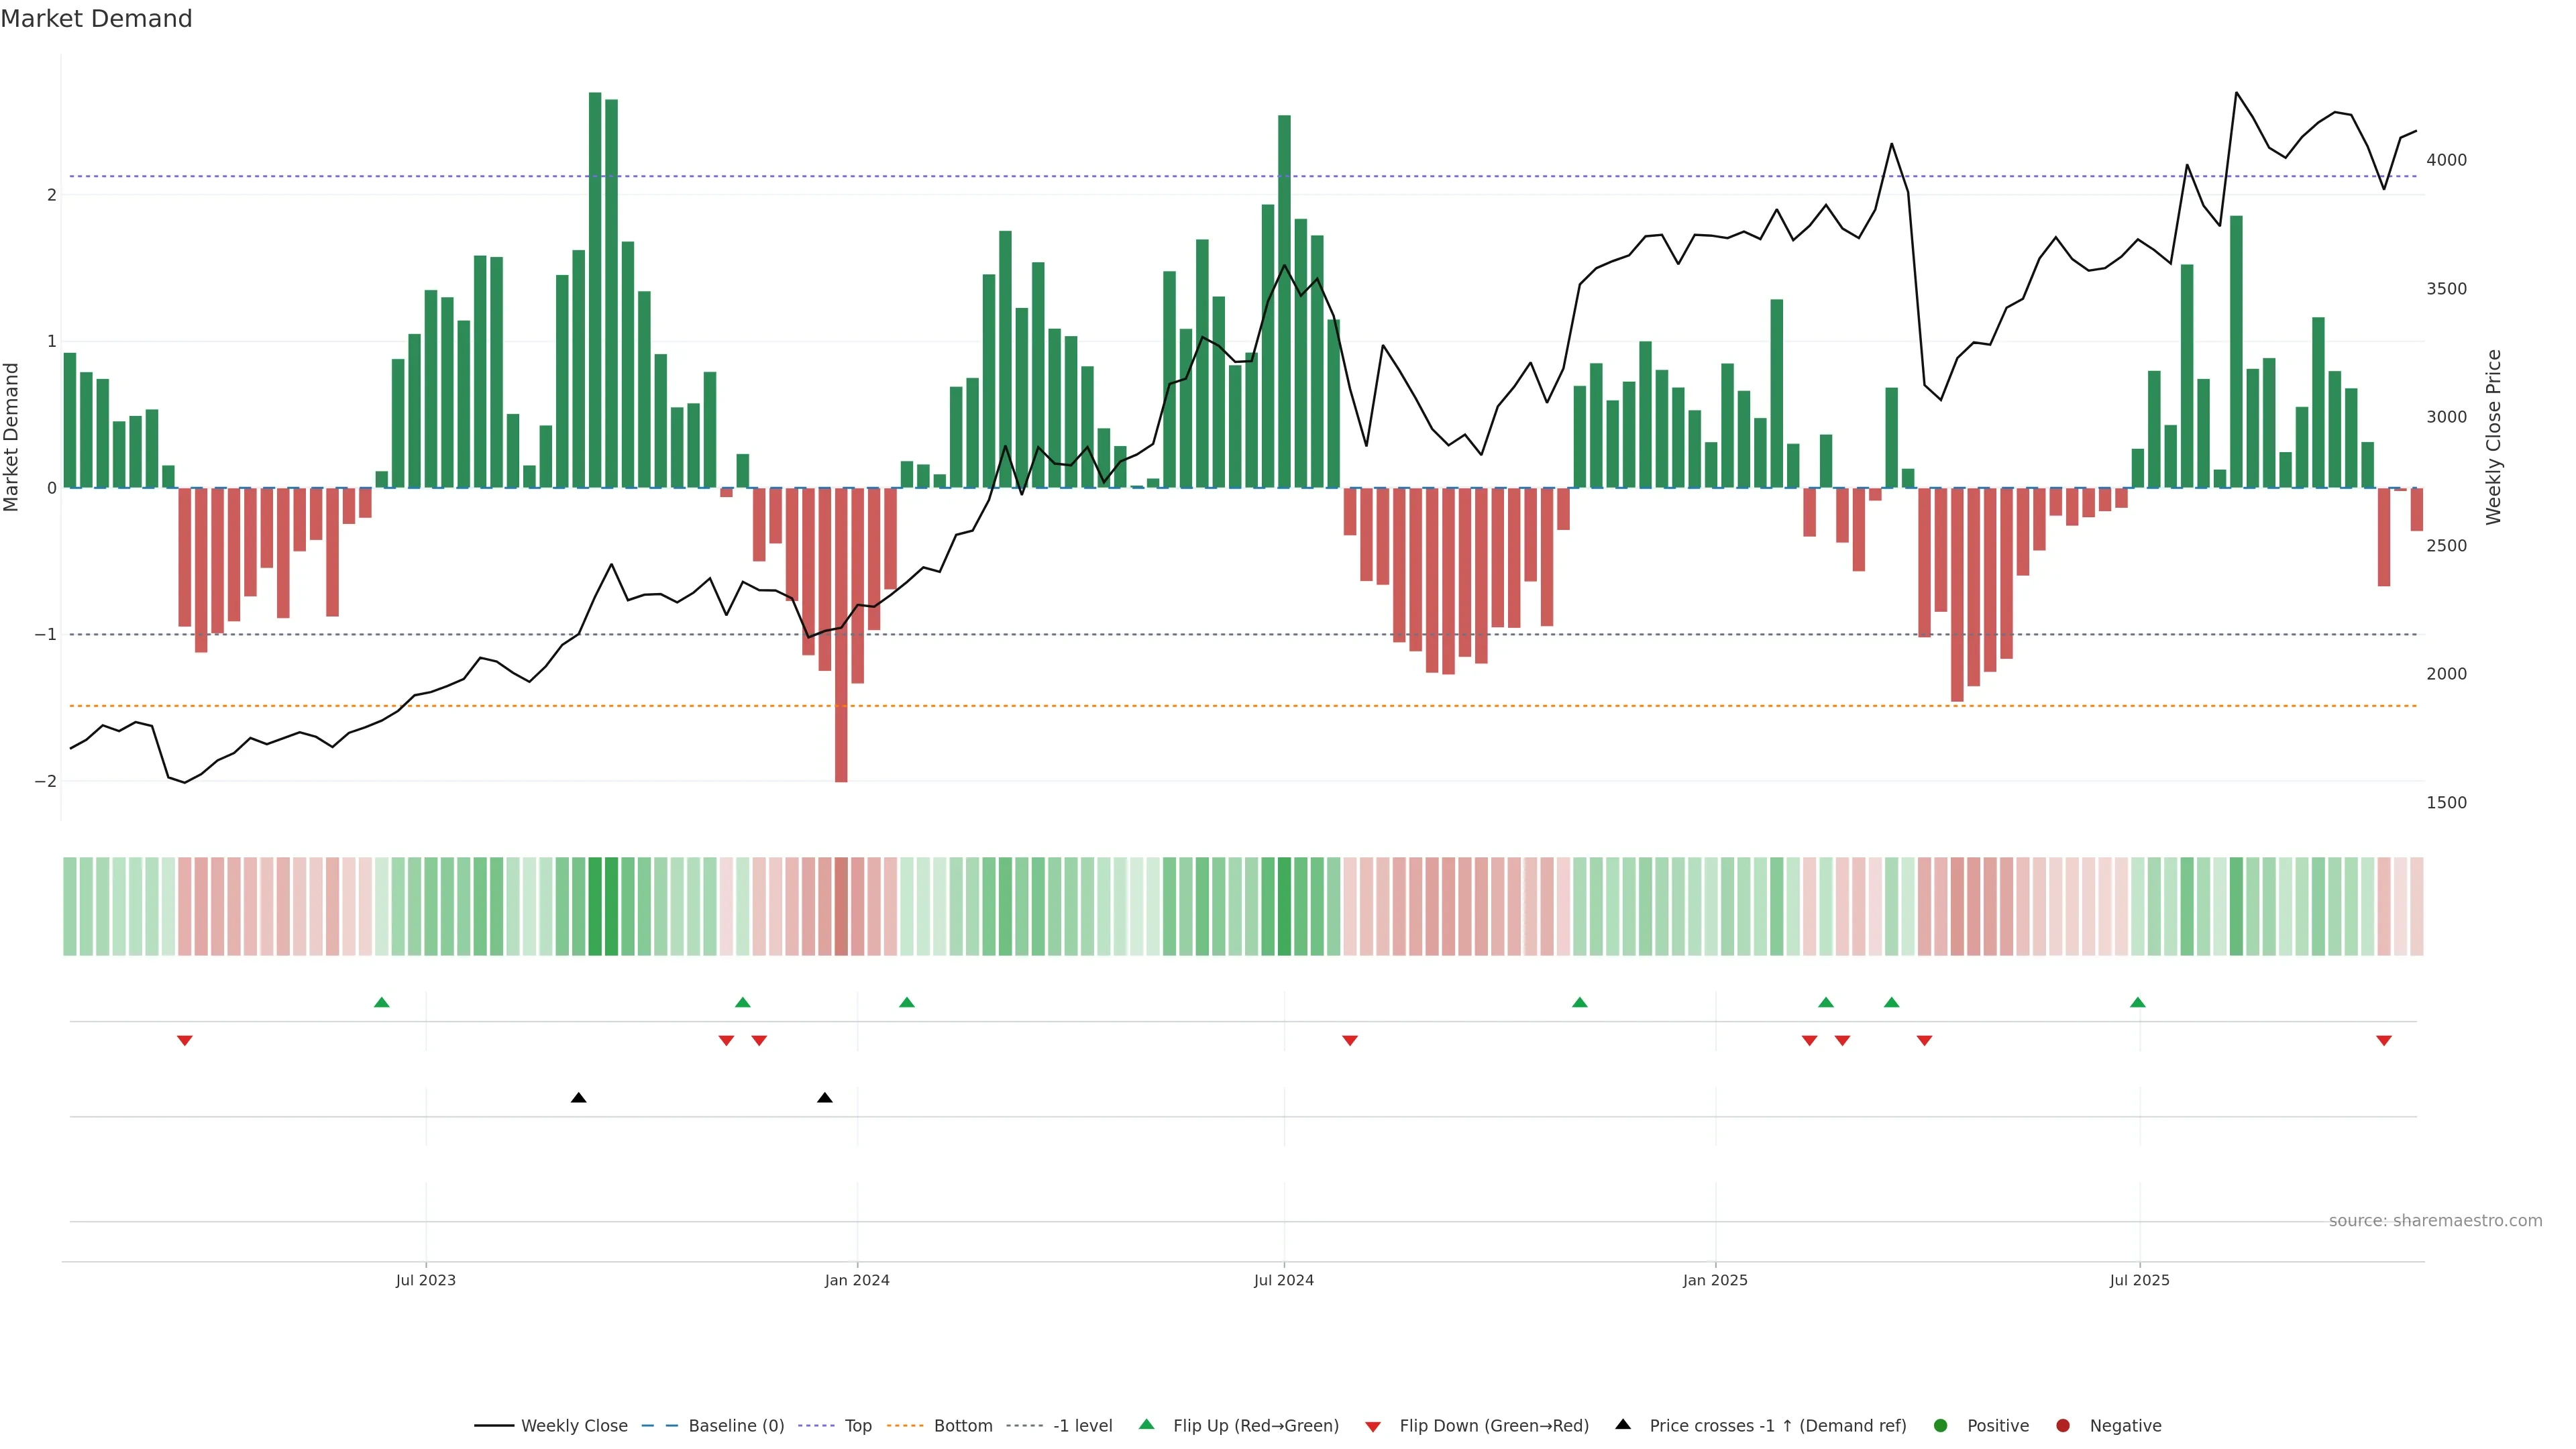Click the Market Demand chart title
This screenshot has width=2576, height=1449.
96,19
